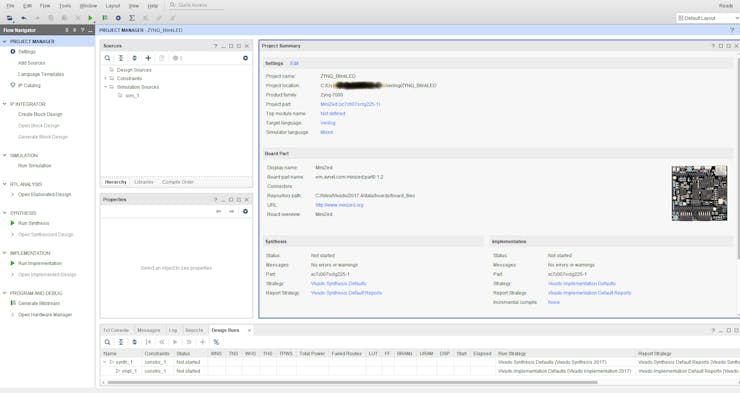Click IP Catalog in Flow Navigator
Image resolution: width=740 pixels, height=393 pixels.
[29, 85]
